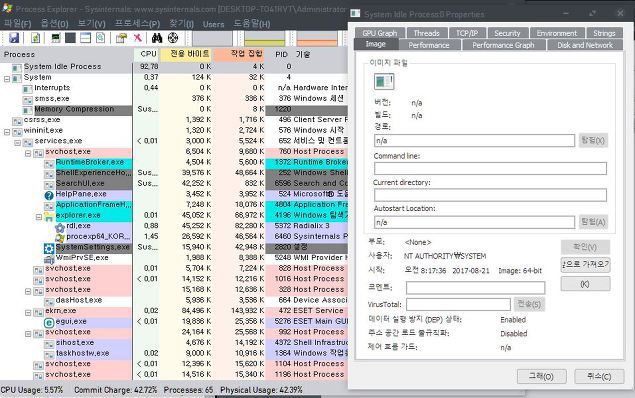Viewport: 635px width, 398px height.
Task: Click the crosshair Find Window's Process icon
Action: 173,38
